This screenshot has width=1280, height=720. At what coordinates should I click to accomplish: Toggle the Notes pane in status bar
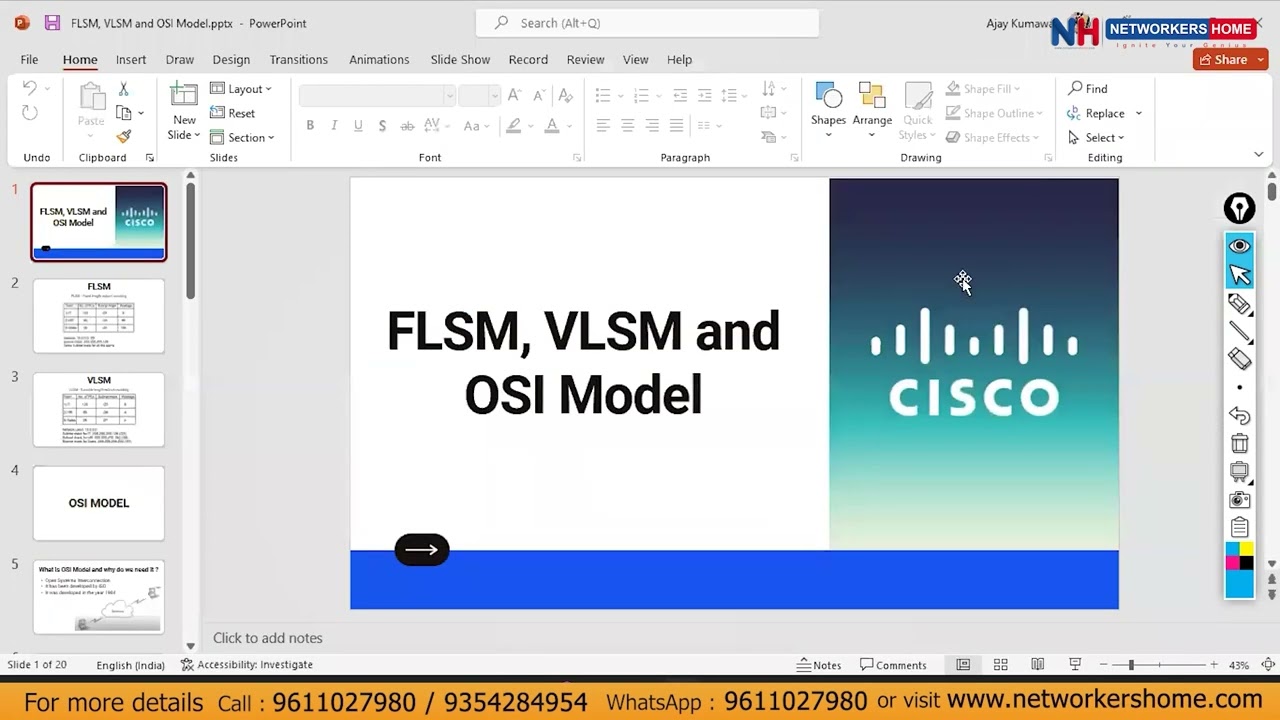819,665
